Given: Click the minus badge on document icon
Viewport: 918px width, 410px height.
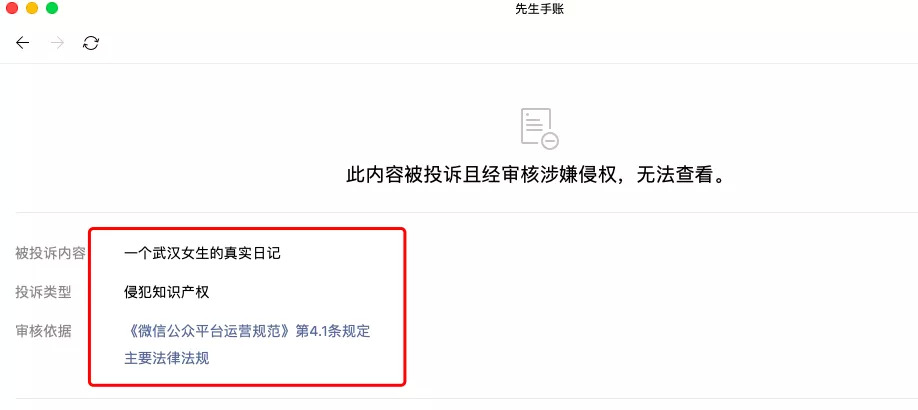Looking at the screenshot, I should pos(550,141).
